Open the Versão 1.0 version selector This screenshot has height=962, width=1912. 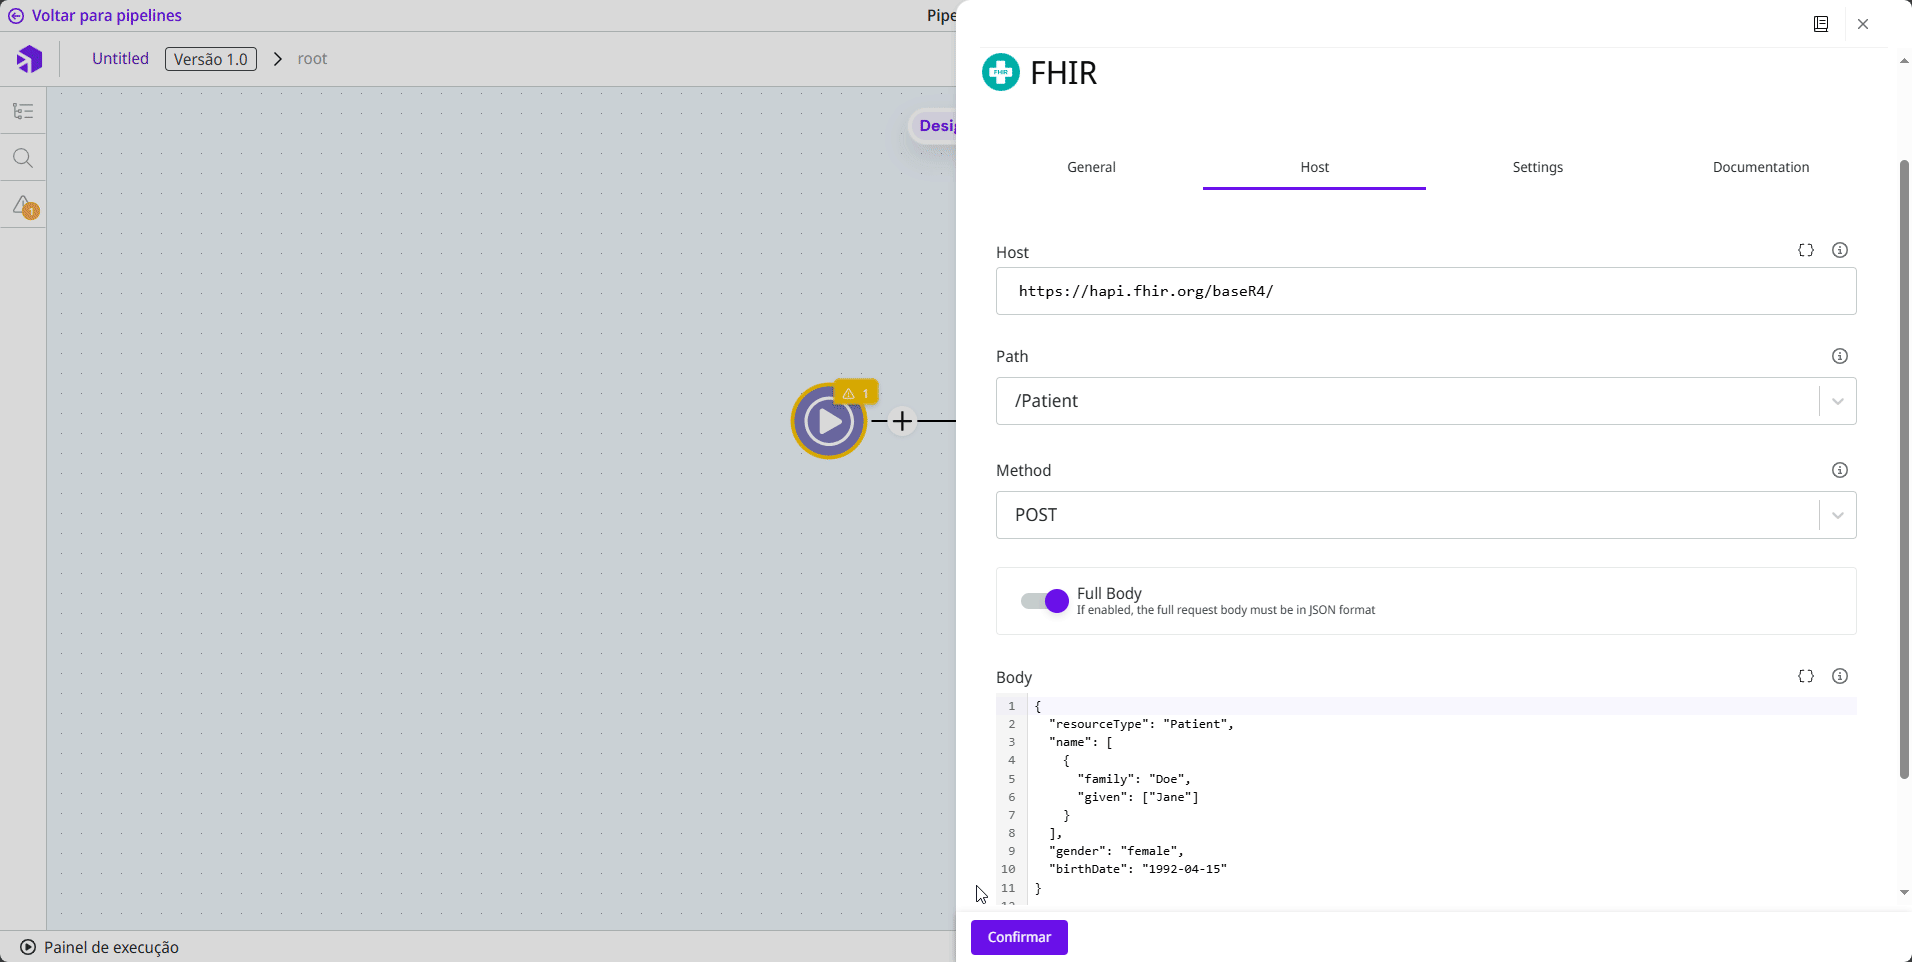point(211,59)
